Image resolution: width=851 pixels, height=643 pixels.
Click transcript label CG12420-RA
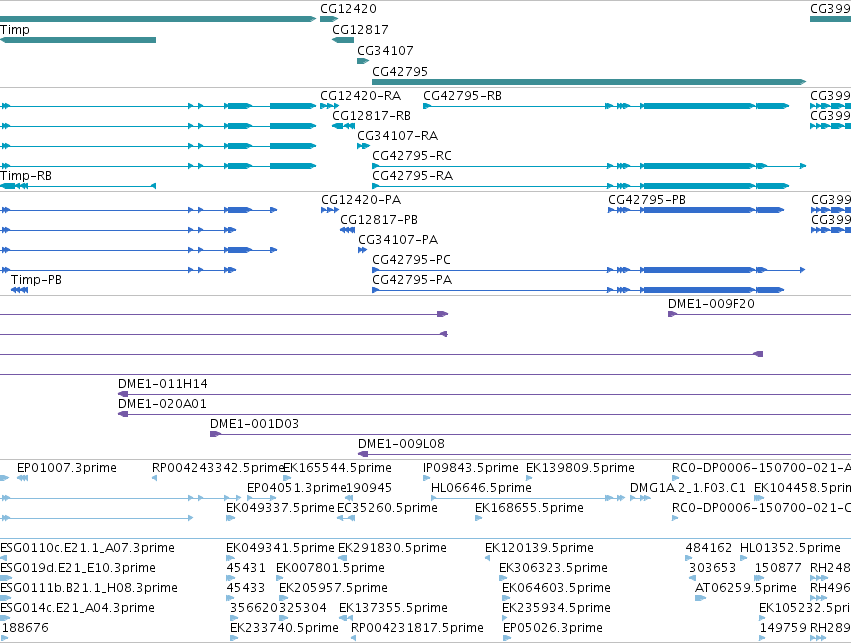coord(360,96)
